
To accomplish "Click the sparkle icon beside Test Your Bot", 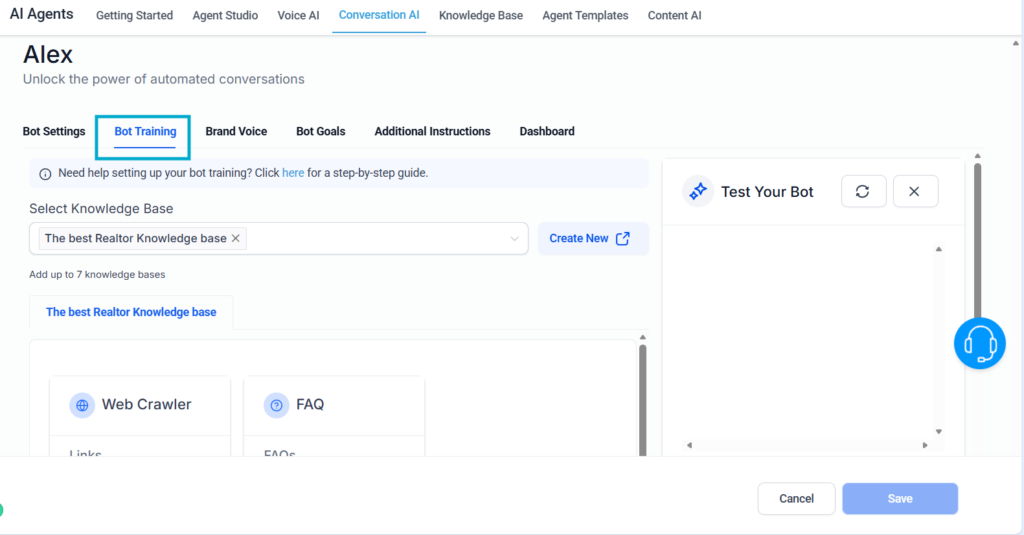I will 698,191.
